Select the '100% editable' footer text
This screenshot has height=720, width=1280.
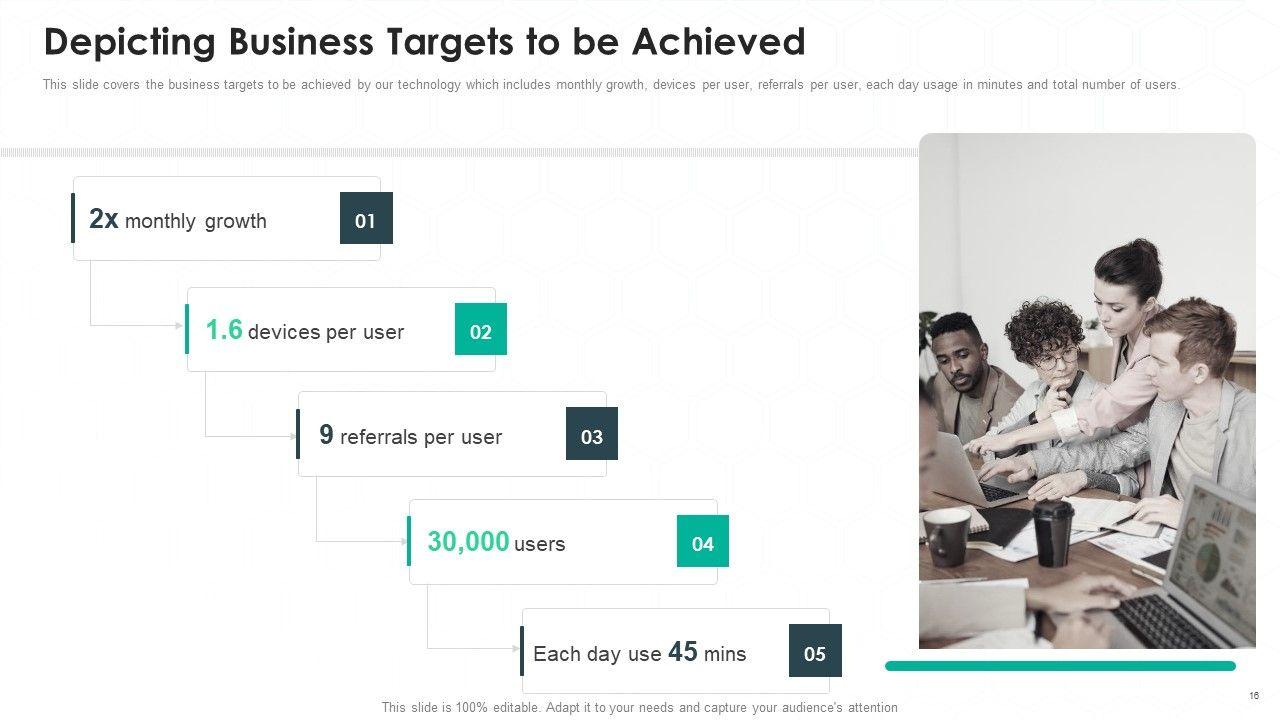pos(639,708)
